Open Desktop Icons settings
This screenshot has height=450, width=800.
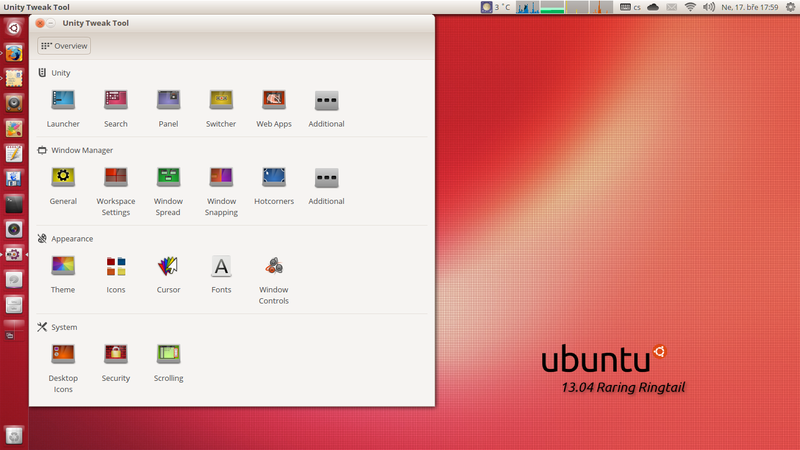pos(63,368)
